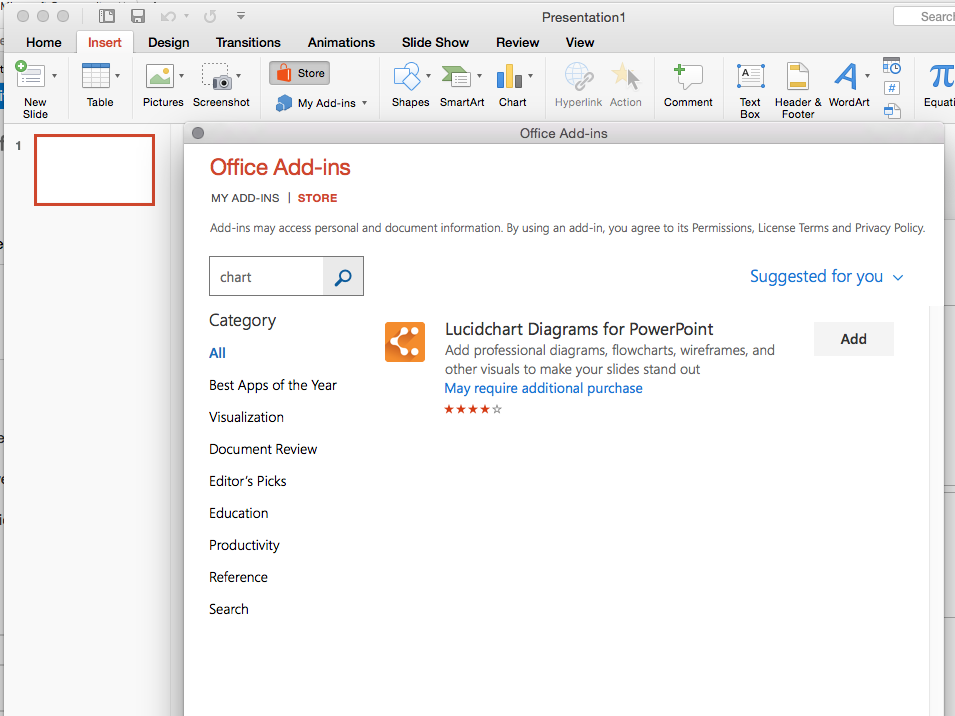Open the Shapes dropdown arrow
Screen dimensions: 955x716
428,75
